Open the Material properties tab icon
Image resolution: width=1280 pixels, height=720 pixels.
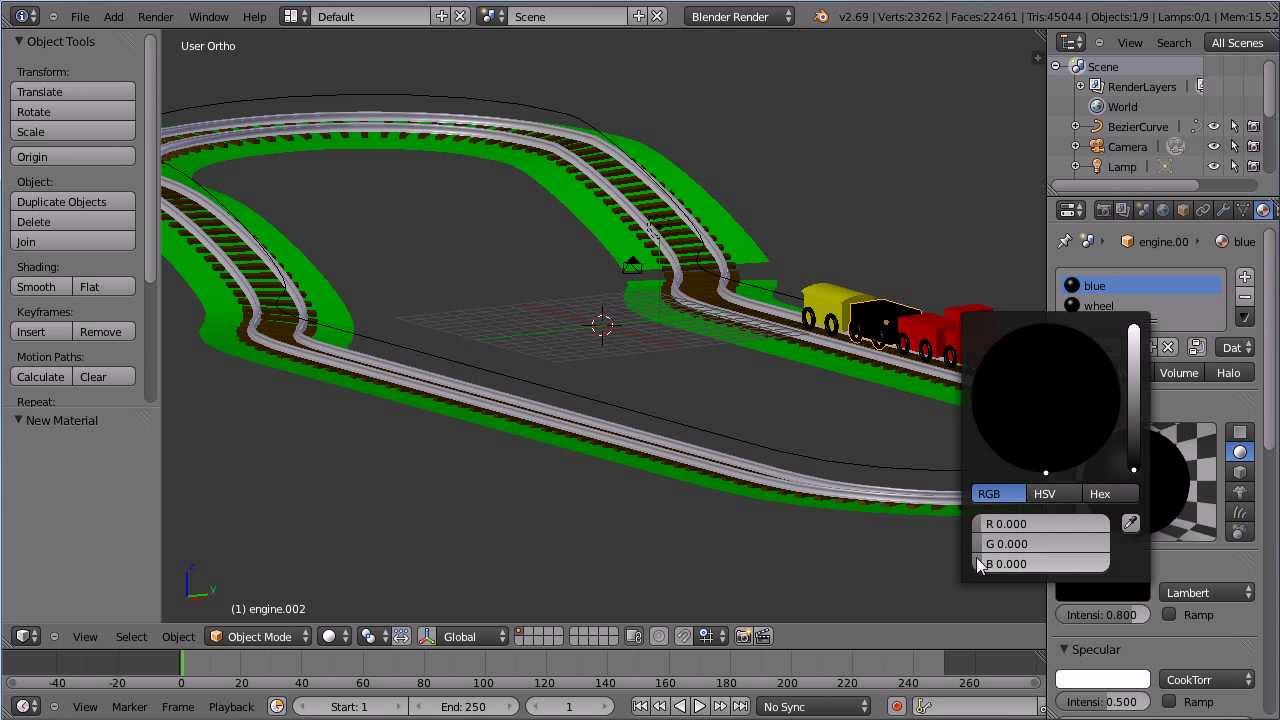click(1263, 210)
